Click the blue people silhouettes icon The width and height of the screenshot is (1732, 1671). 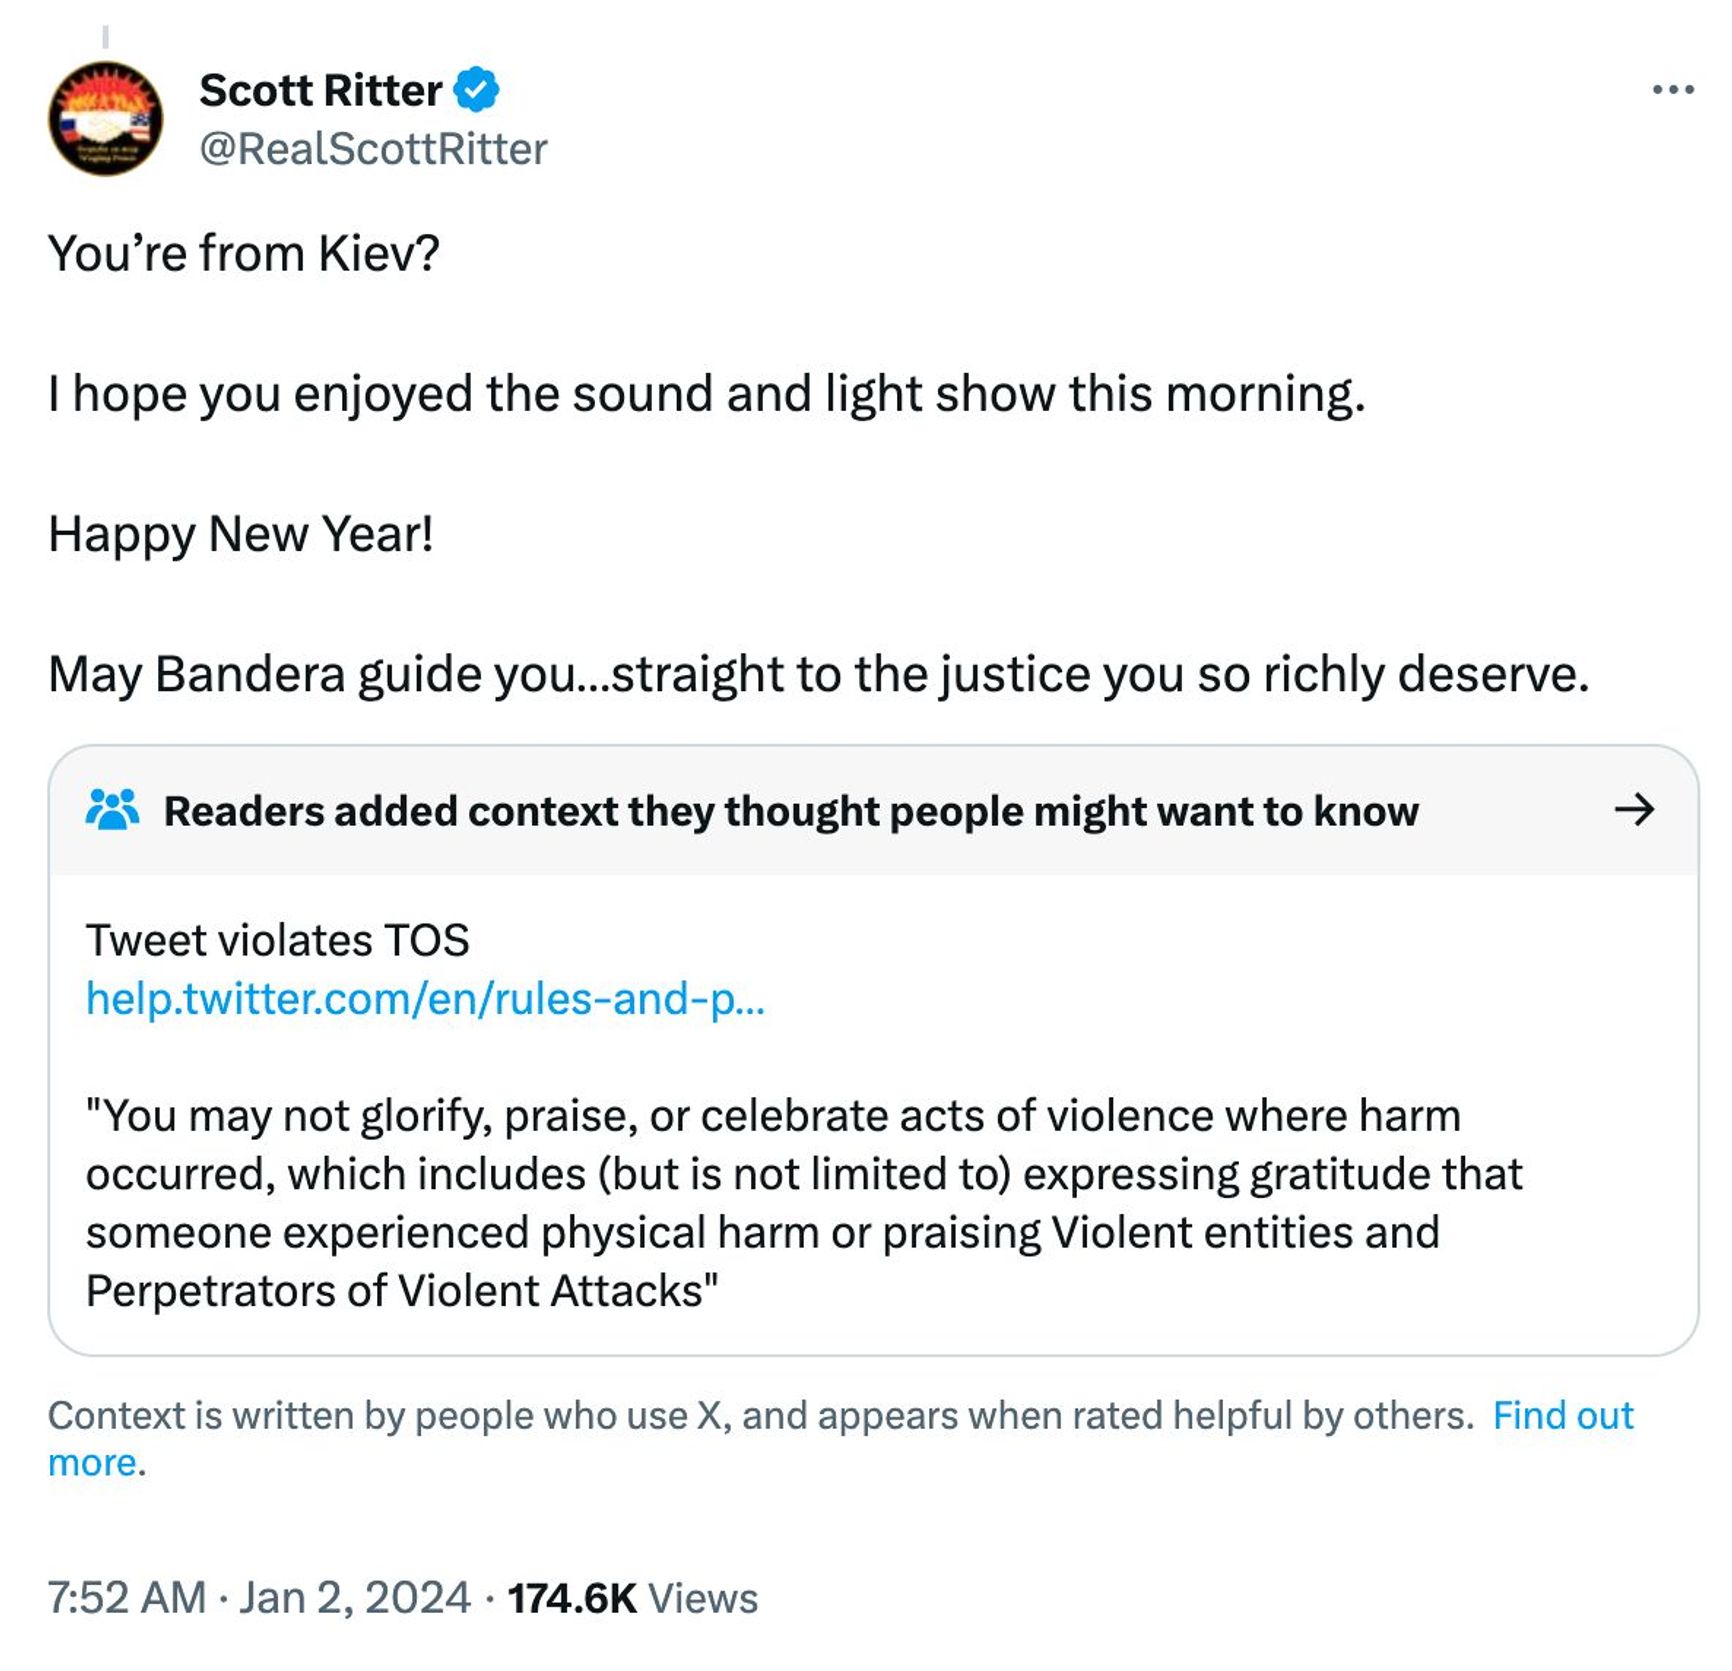pyautogui.click(x=113, y=812)
